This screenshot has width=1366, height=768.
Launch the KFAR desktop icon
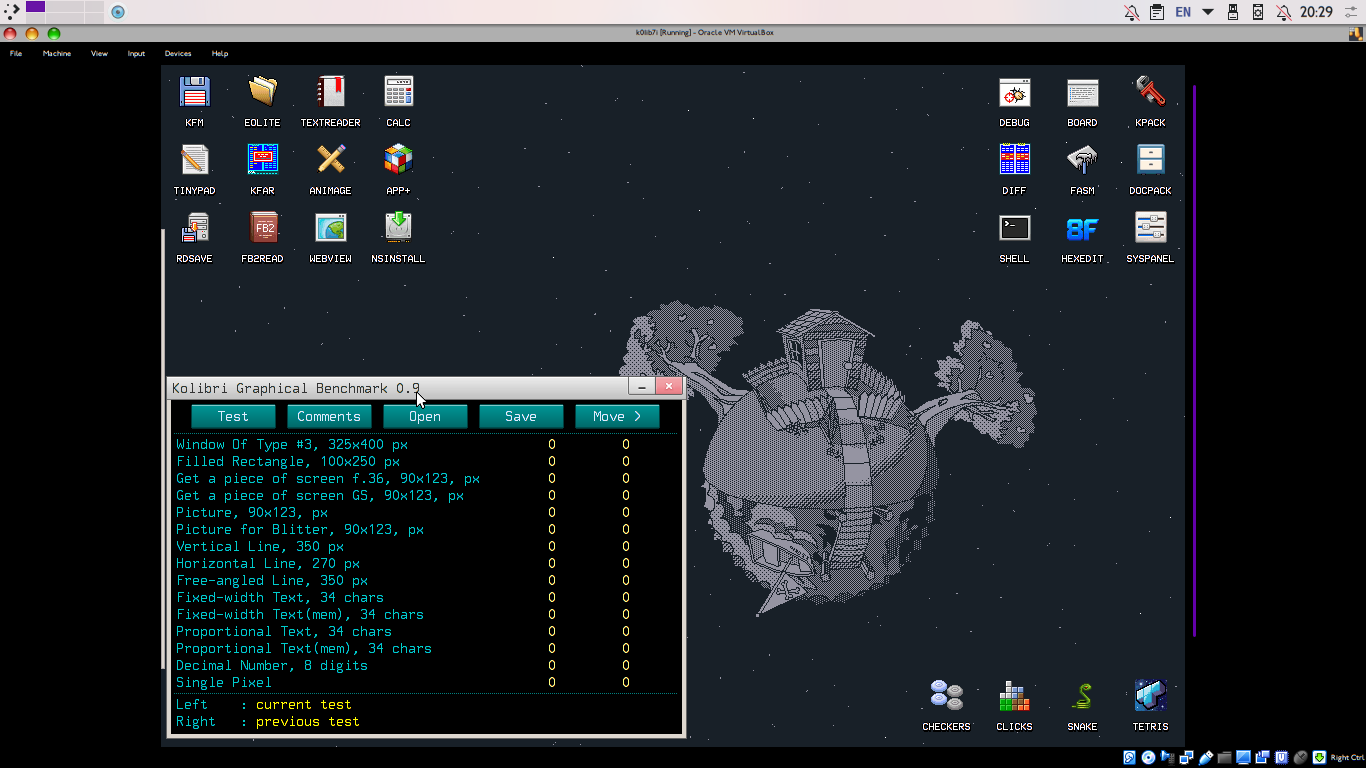262,160
